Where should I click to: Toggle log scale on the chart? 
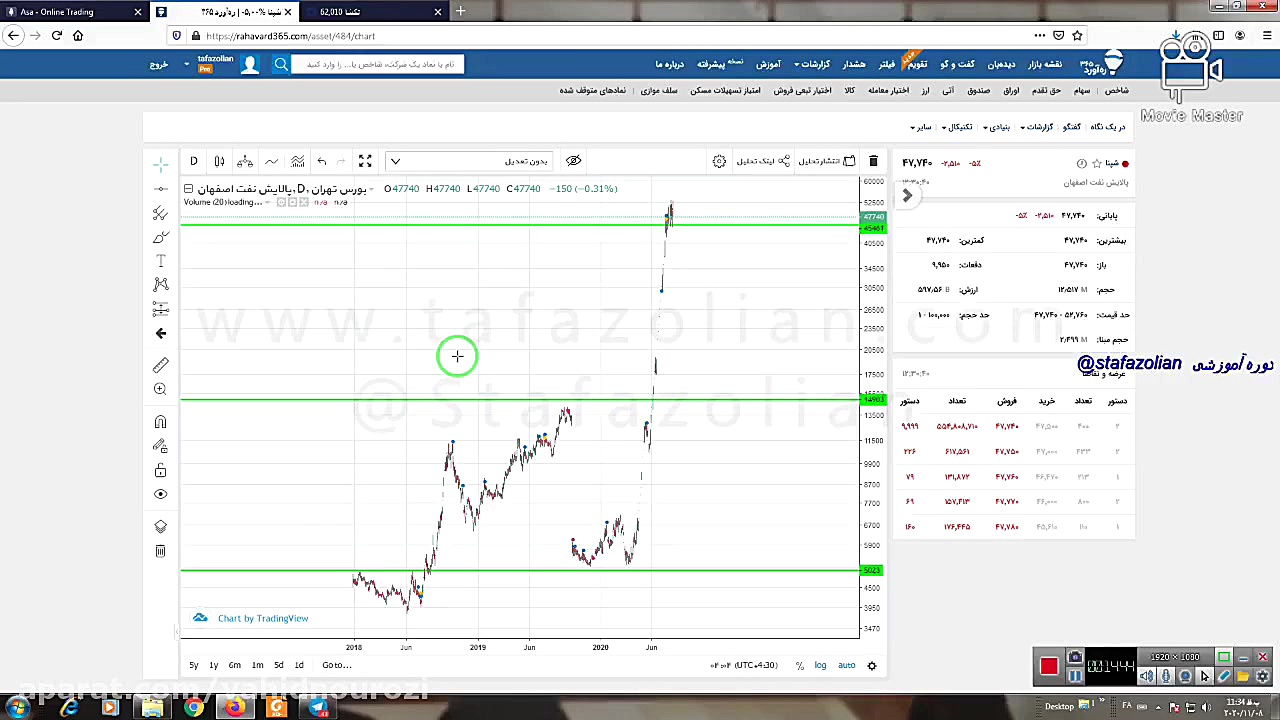pyautogui.click(x=820, y=665)
